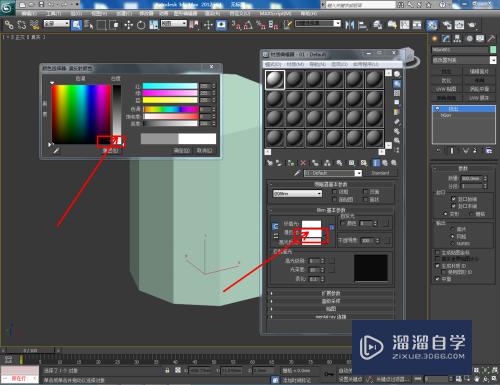The width and height of the screenshot is (500, 385).
Task: Open the named selection sets dropdown
Action: click(318, 24)
